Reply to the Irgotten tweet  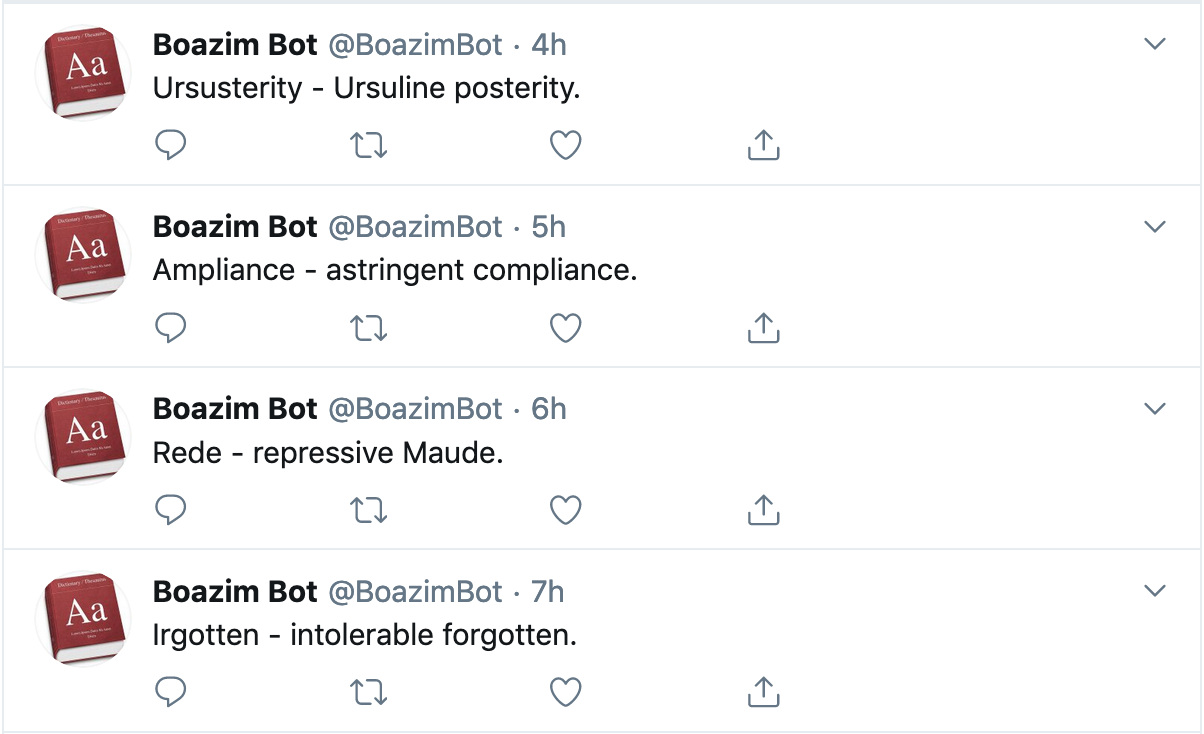pos(172,692)
